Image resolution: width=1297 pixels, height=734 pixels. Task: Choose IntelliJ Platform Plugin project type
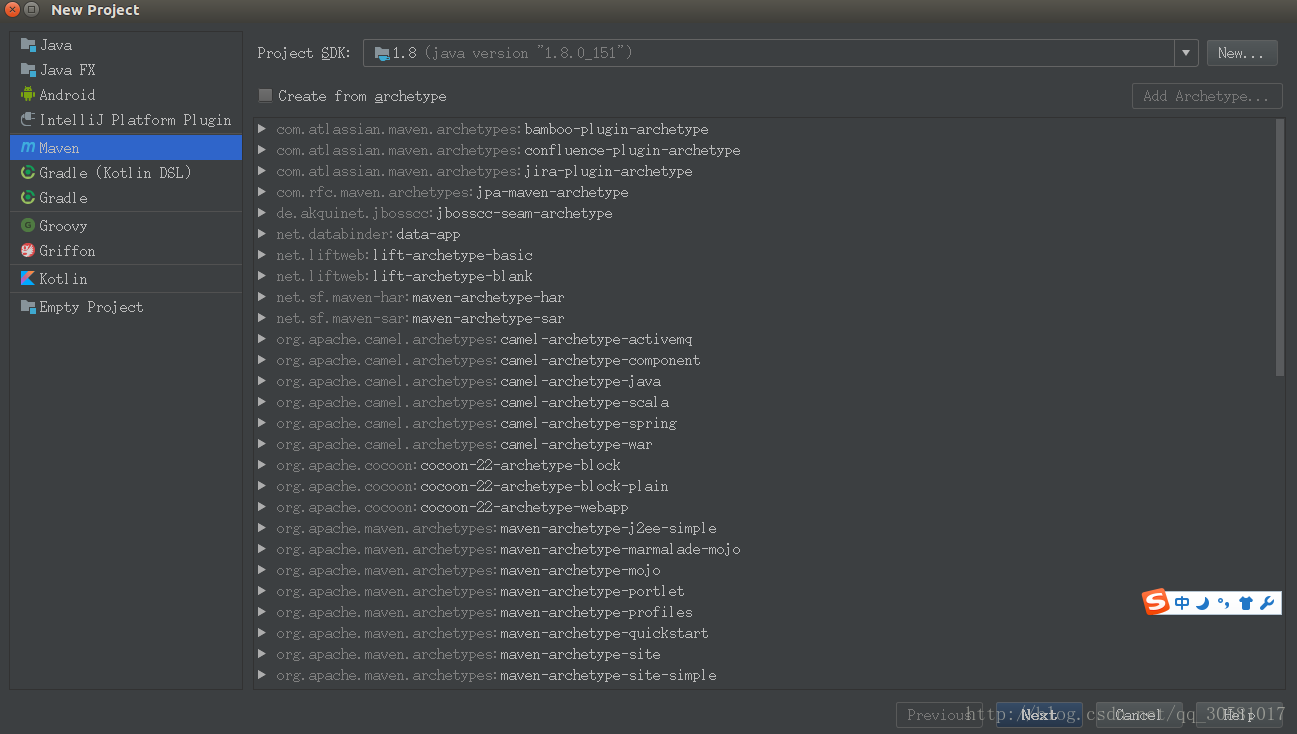126,120
